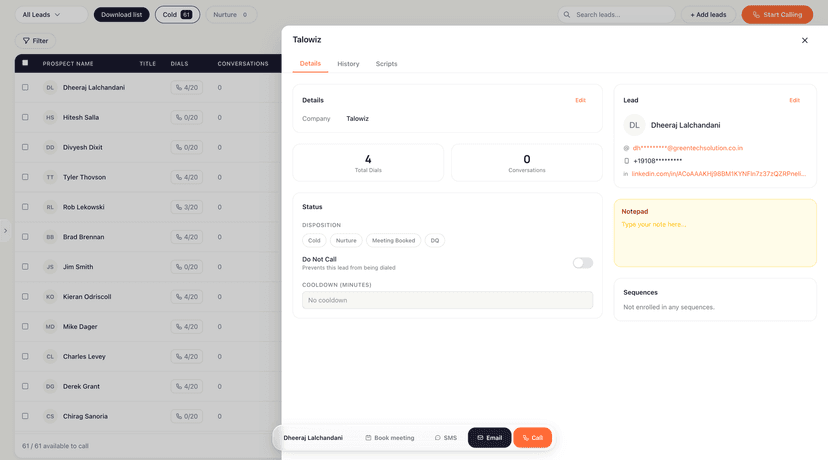Click the CS avatar for Chirag Sanoria

[x=50, y=416]
